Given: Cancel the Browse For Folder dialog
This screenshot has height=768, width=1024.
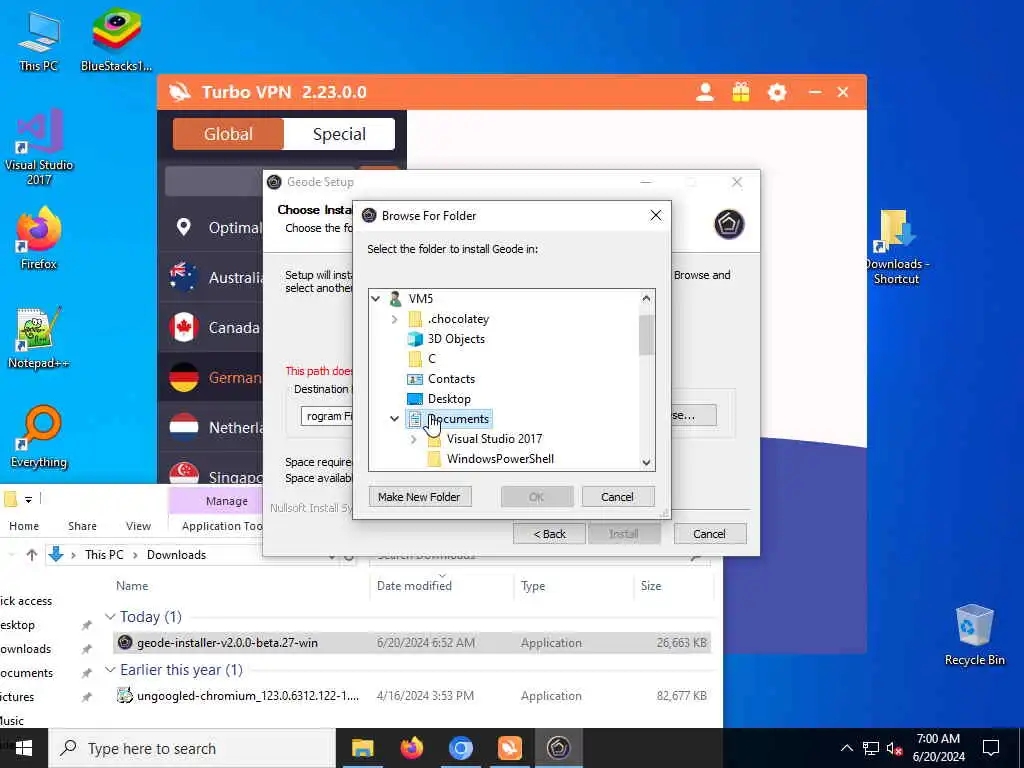Looking at the screenshot, I should (x=617, y=497).
